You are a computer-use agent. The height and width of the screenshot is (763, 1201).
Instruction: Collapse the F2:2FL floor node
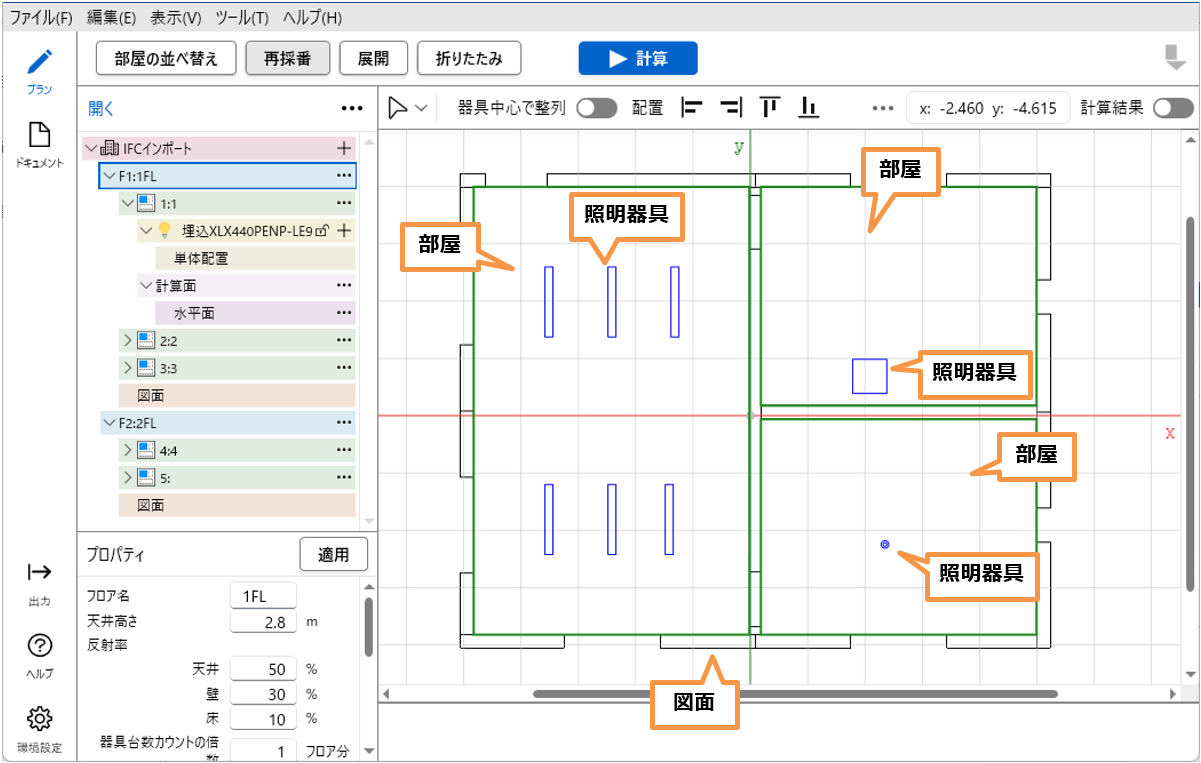coord(108,423)
